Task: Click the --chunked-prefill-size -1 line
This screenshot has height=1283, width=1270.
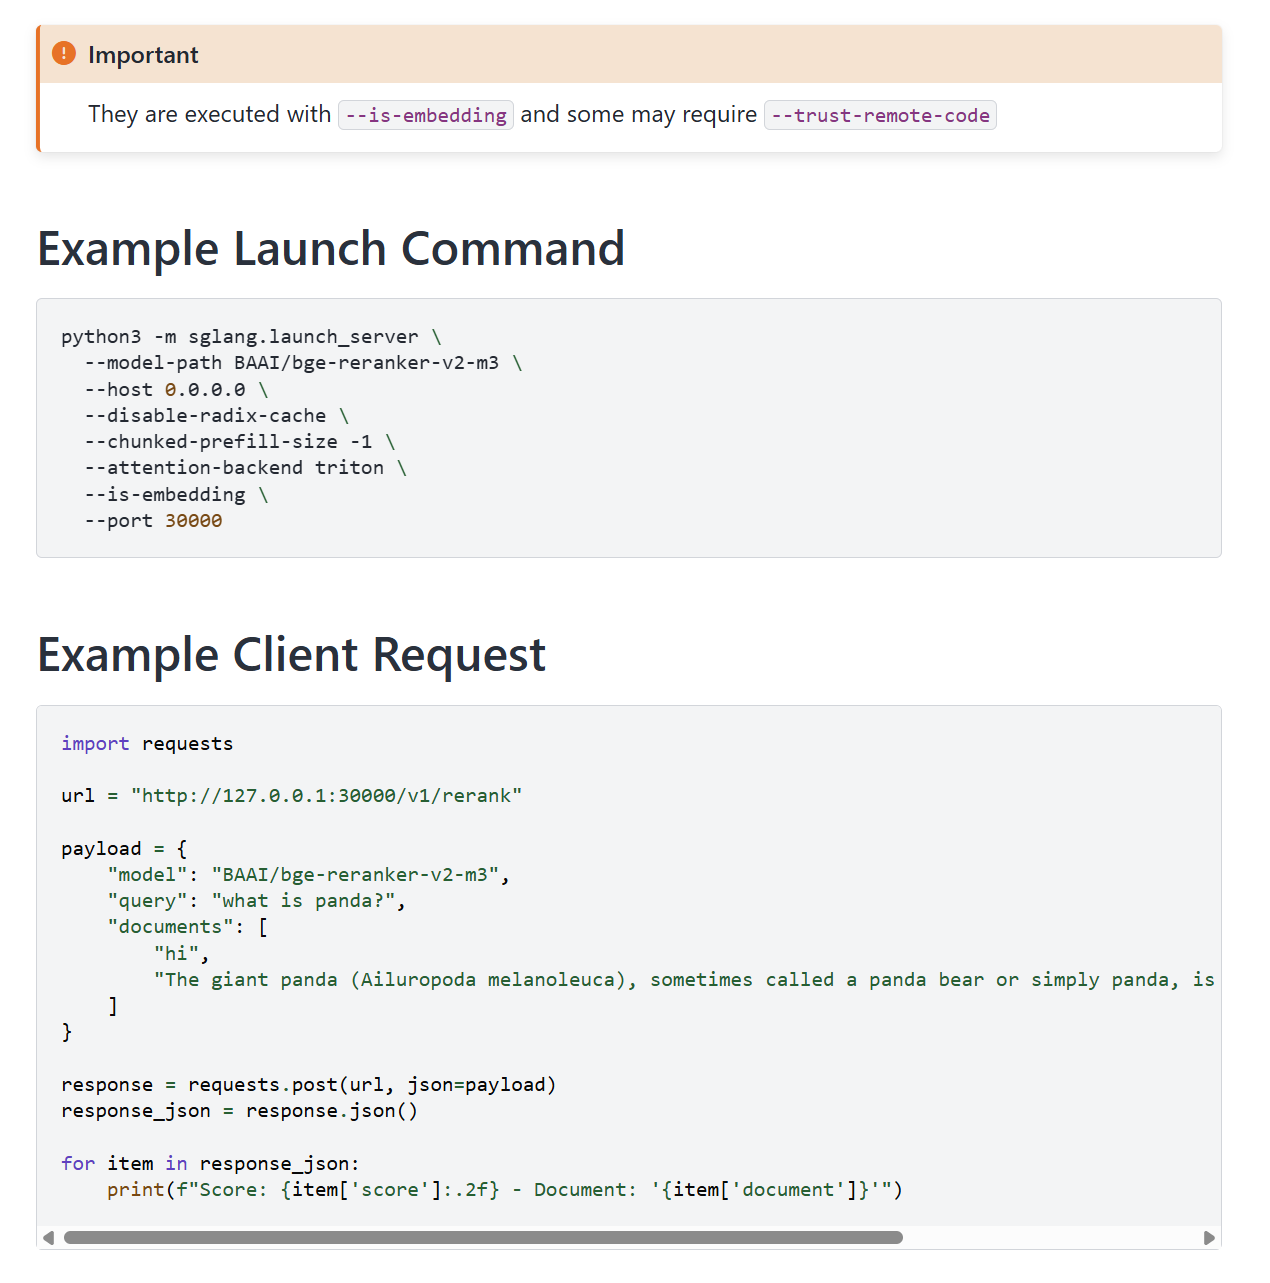Action: coord(240,442)
